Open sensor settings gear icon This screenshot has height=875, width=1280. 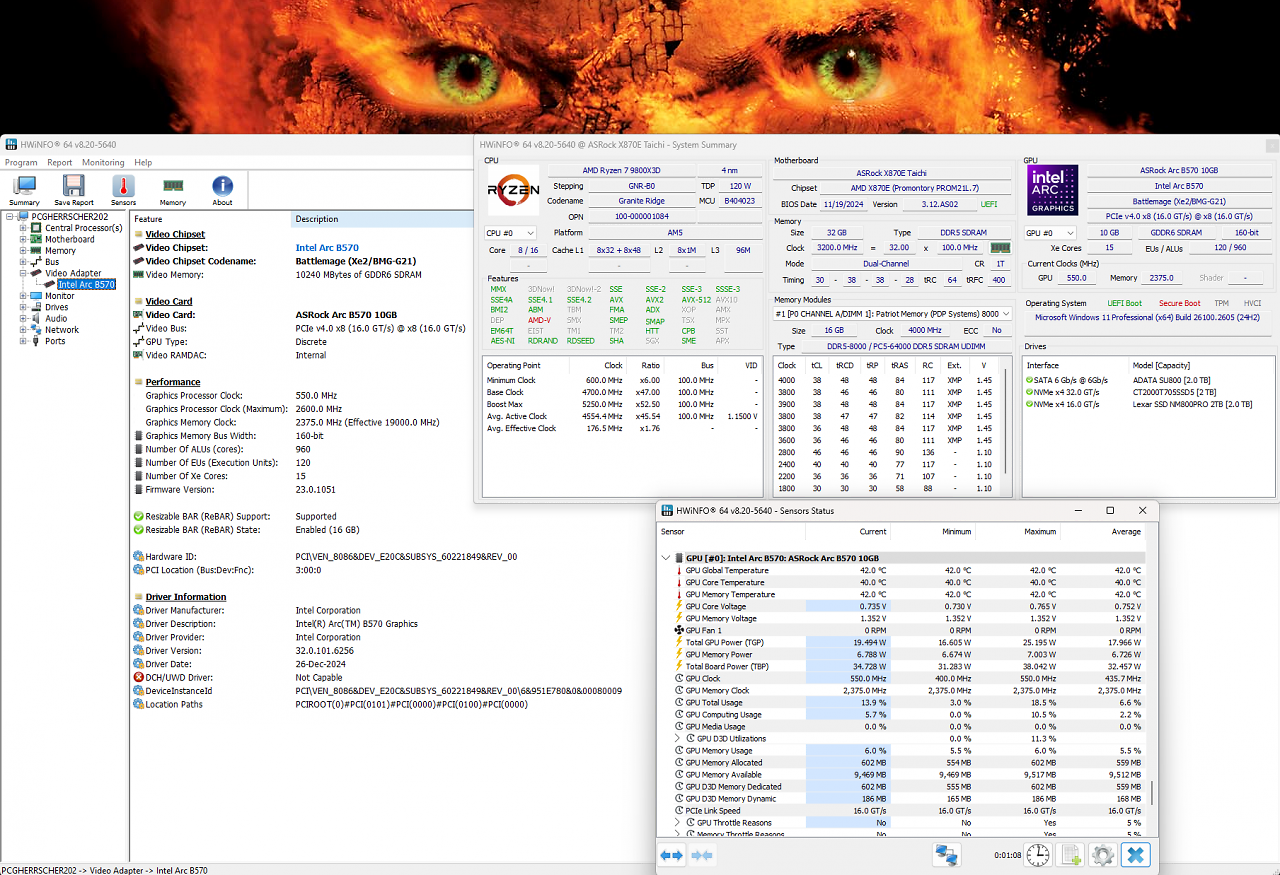coord(1103,855)
